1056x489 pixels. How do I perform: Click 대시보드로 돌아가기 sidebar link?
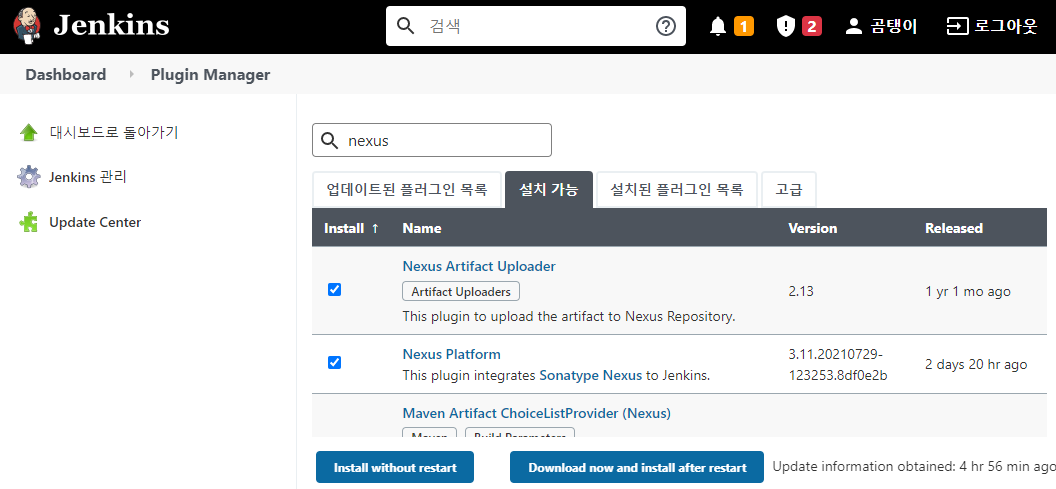pos(114,132)
